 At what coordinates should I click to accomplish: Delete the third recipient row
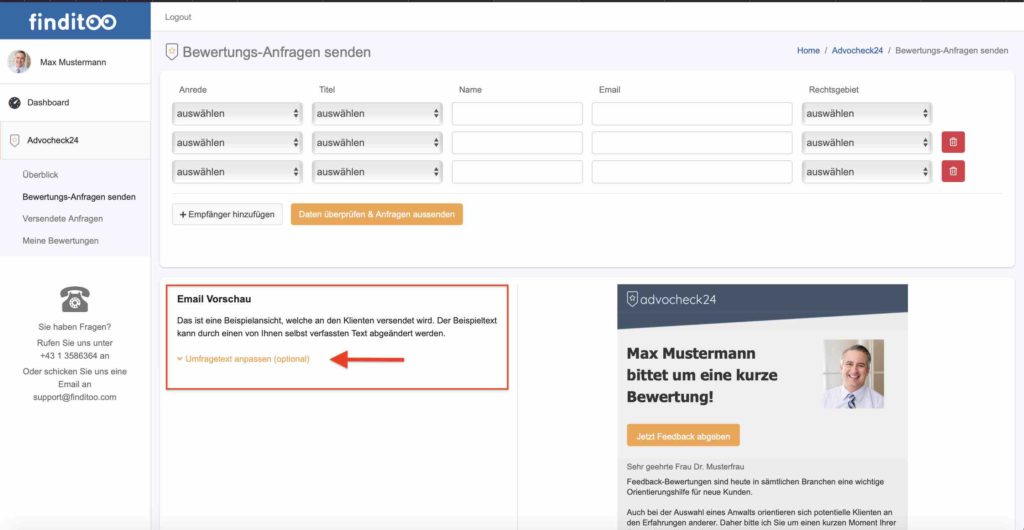coord(953,171)
